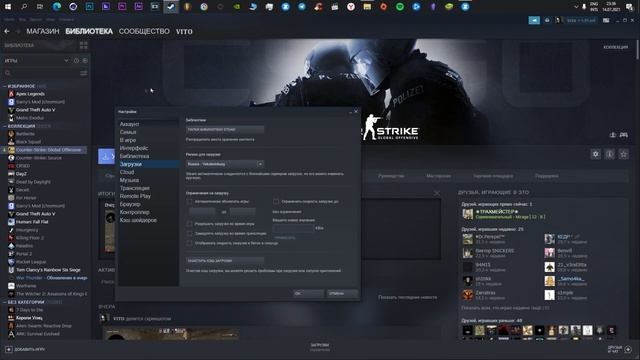The image size is (640, 360).
Task: Collapse the ИЗБРАННОЕ category
Action: click(x=4, y=86)
